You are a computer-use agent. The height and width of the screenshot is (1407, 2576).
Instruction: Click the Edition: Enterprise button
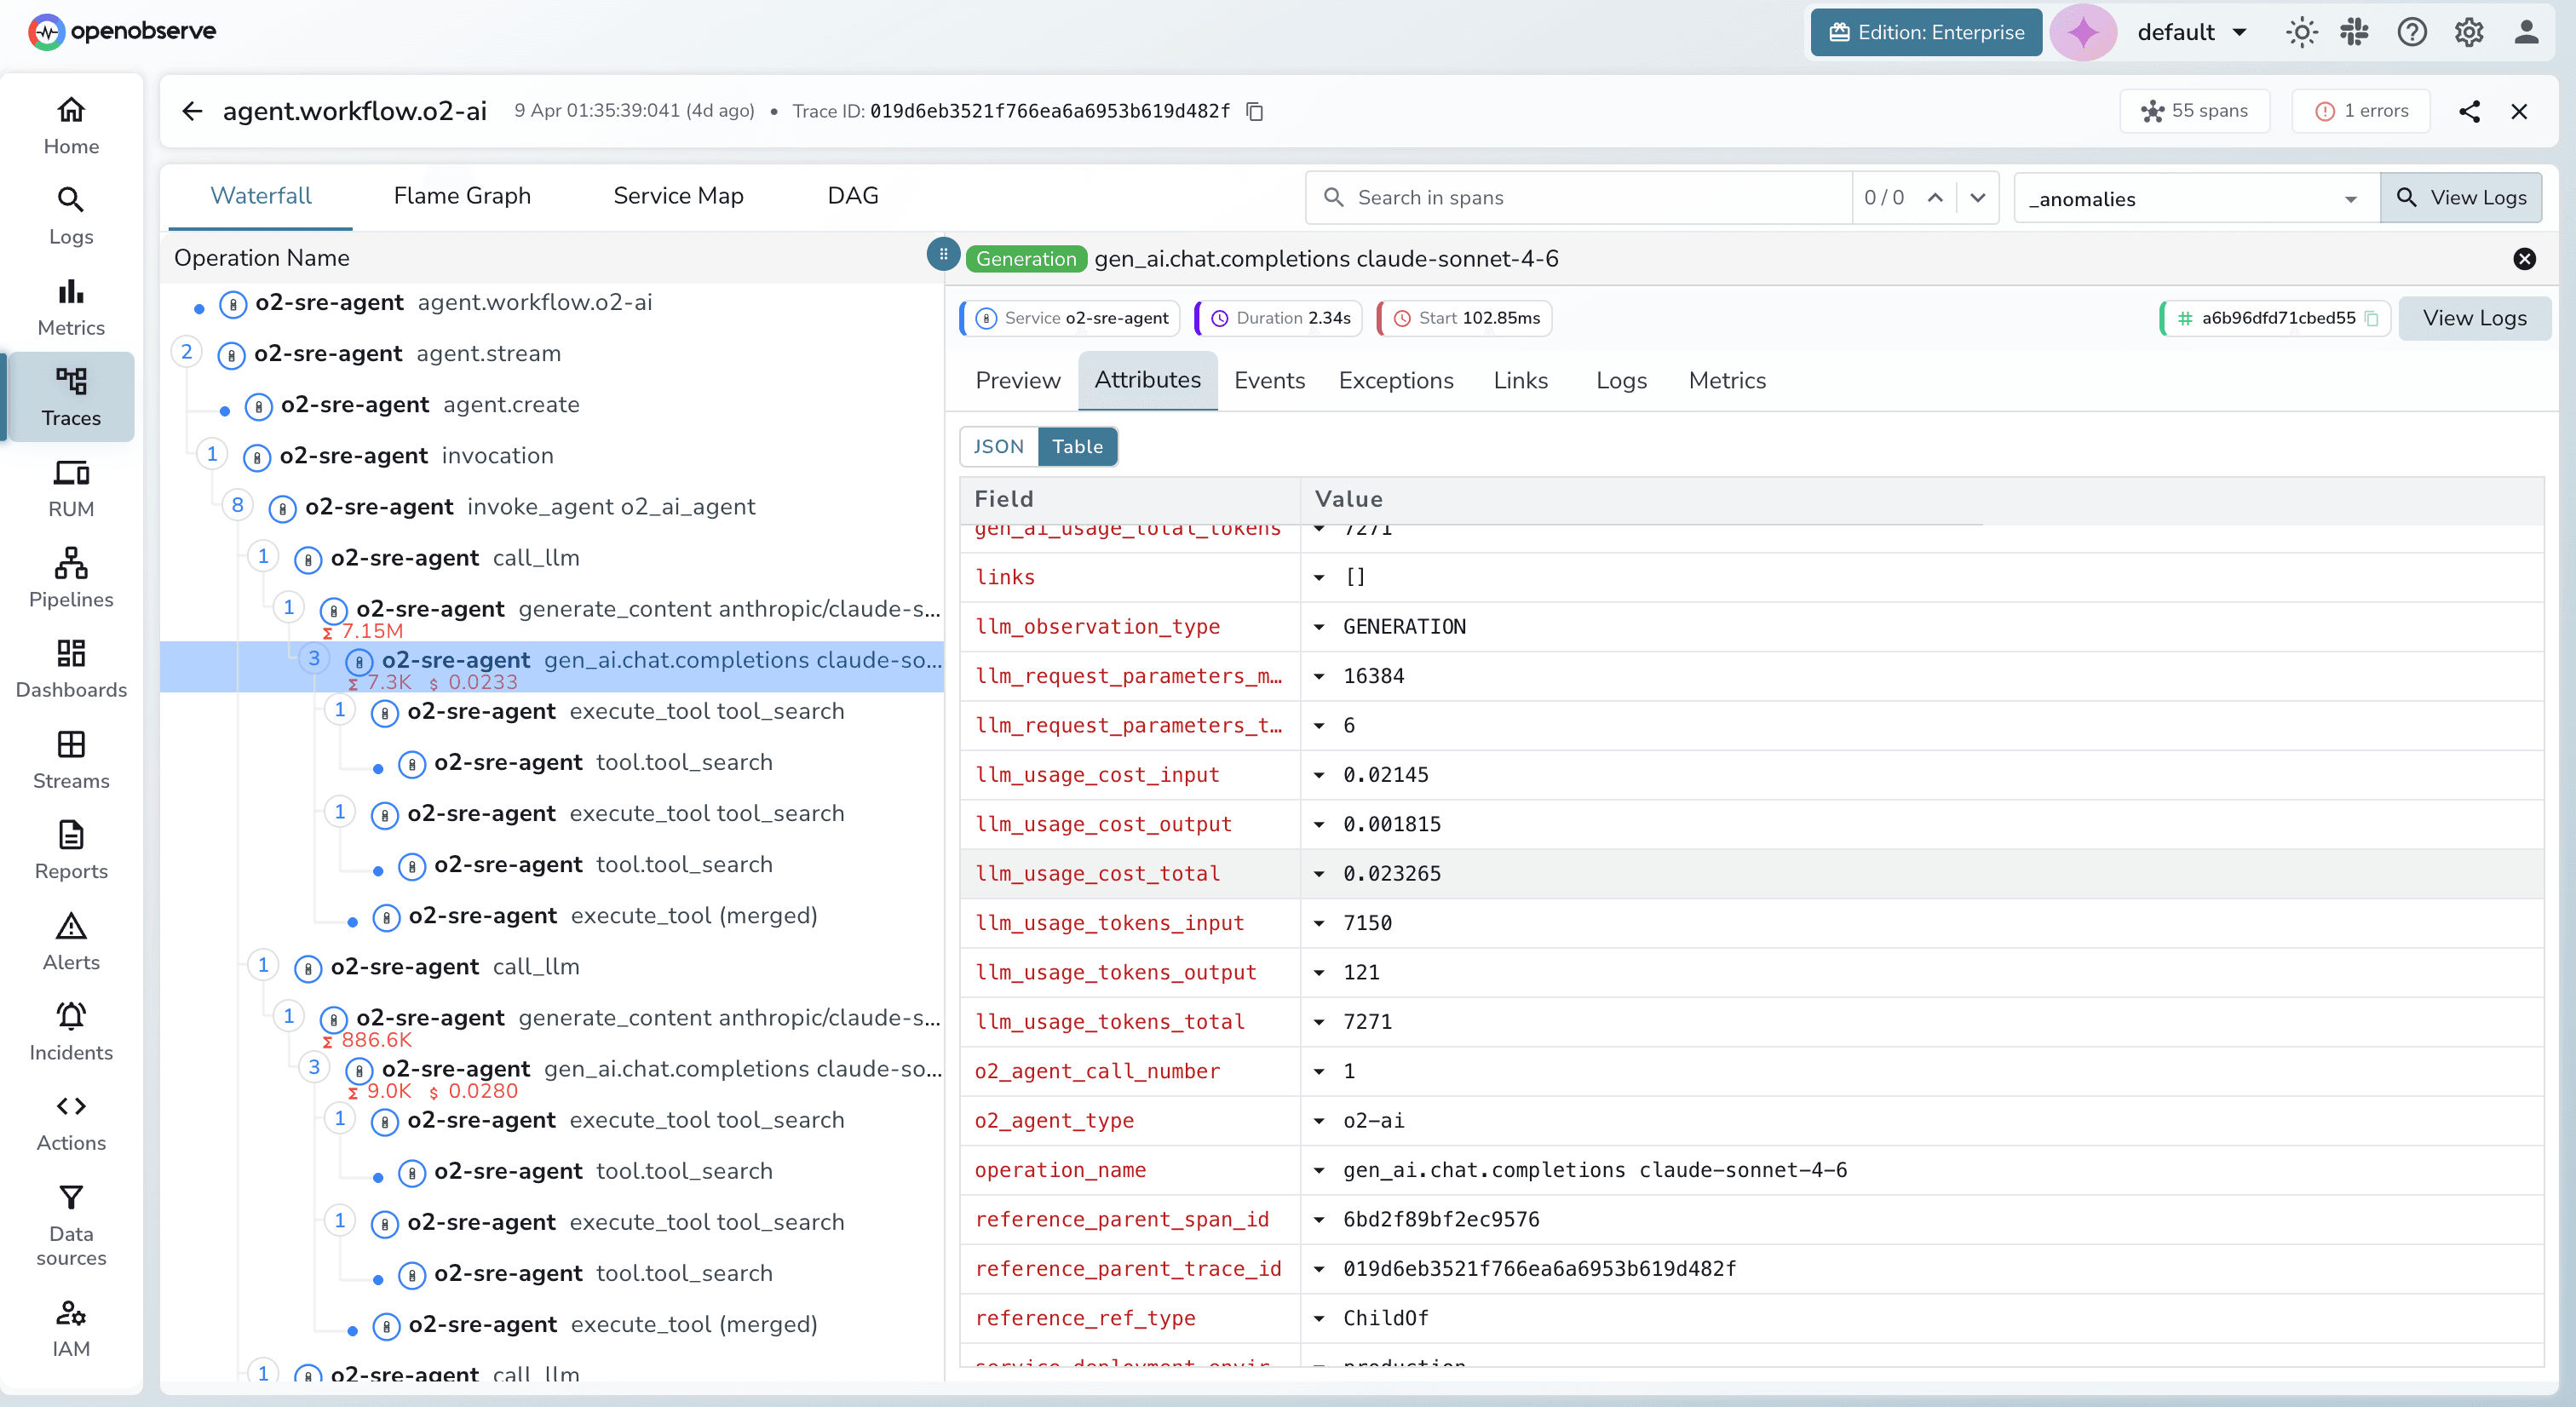tap(1926, 32)
